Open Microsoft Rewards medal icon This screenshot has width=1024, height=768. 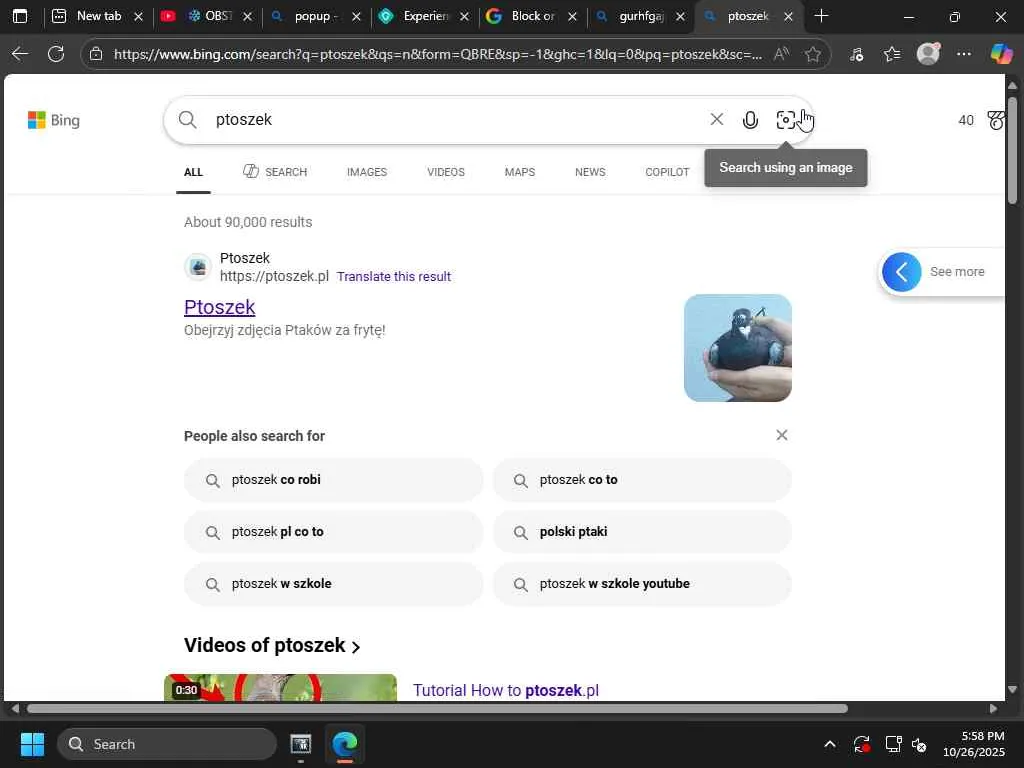[995, 120]
